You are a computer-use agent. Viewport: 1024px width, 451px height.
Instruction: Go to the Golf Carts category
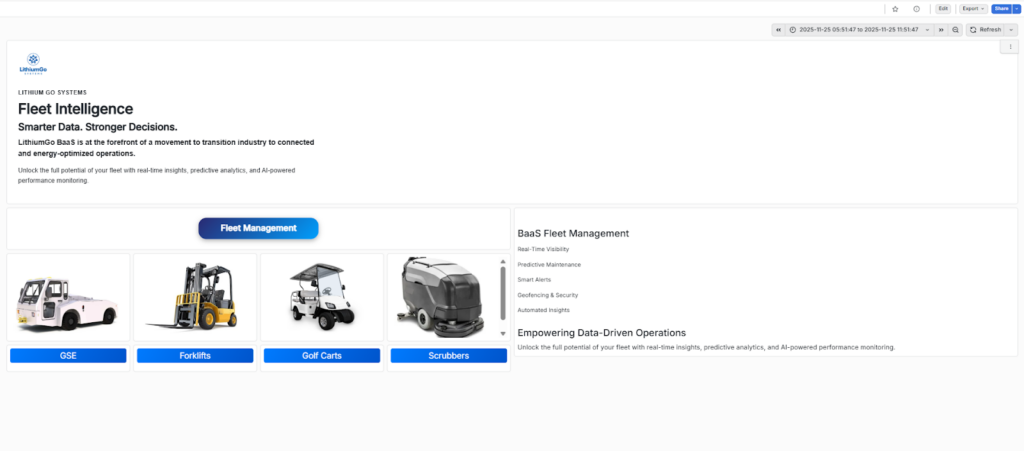[x=322, y=355]
